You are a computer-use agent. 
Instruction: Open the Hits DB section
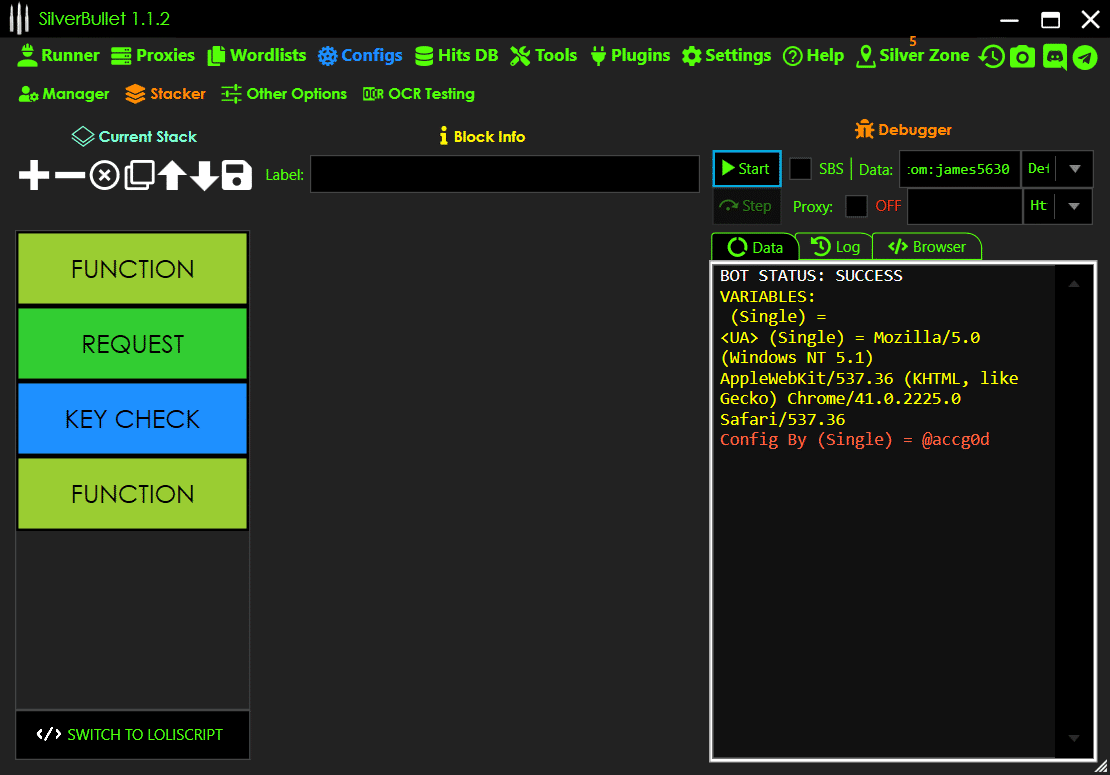pyautogui.click(x=457, y=55)
